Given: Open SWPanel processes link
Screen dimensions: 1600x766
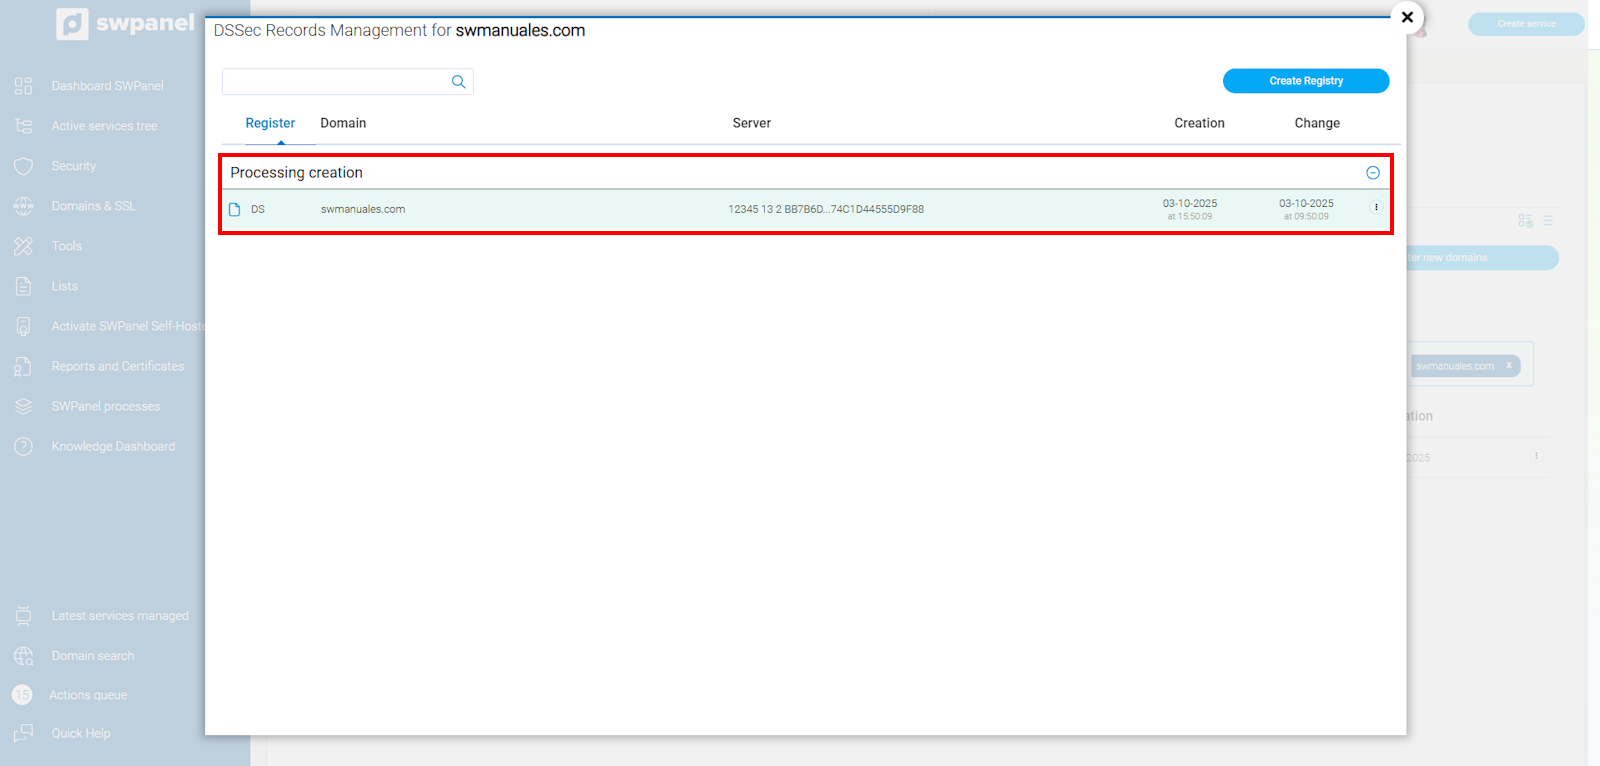Looking at the screenshot, I should [x=106, y=406].
